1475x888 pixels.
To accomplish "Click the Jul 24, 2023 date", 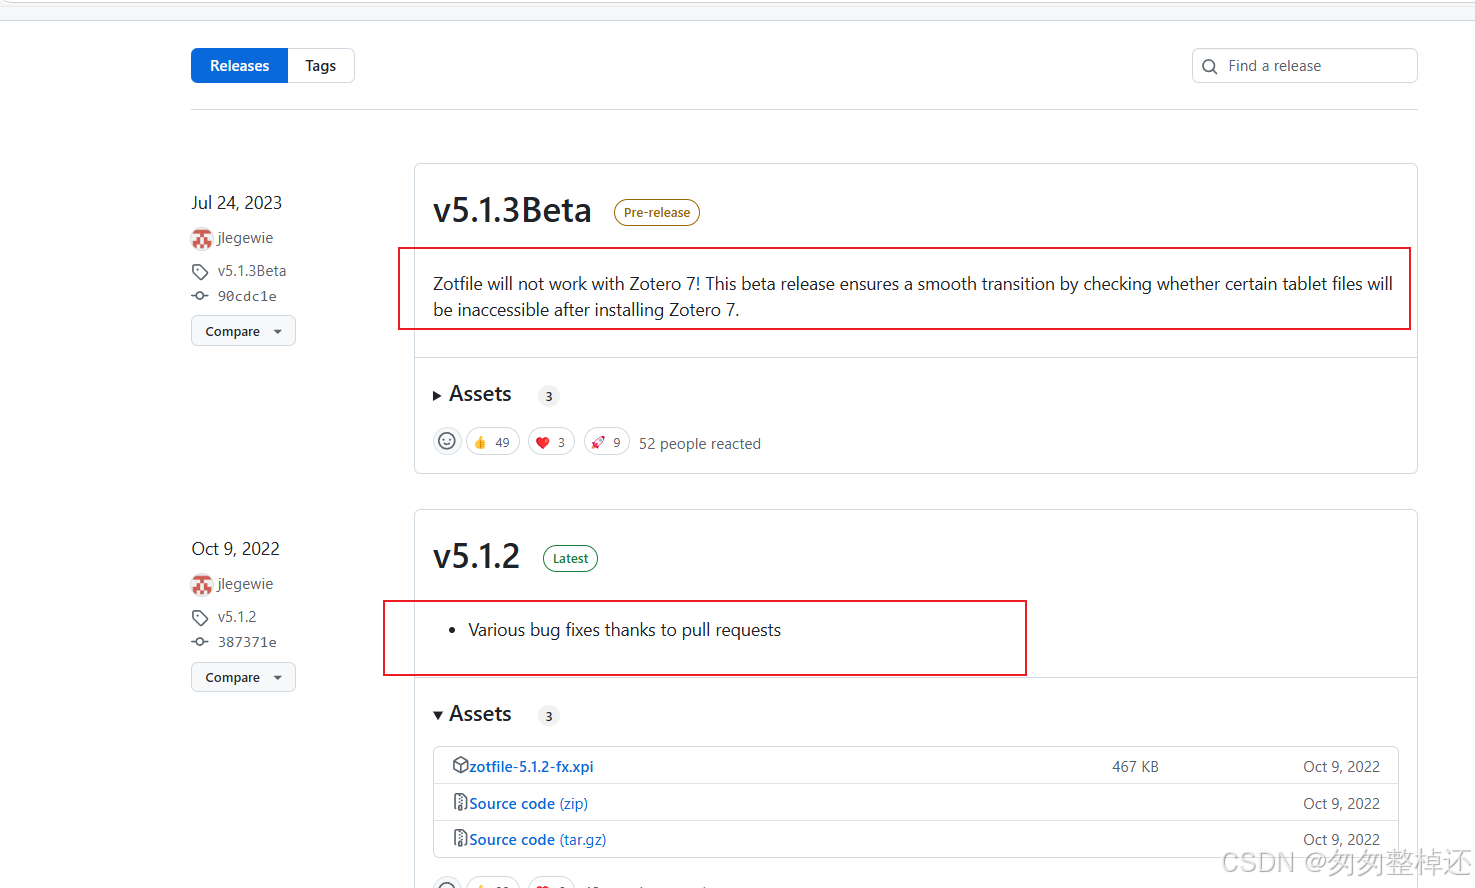I will pos(237,203).
